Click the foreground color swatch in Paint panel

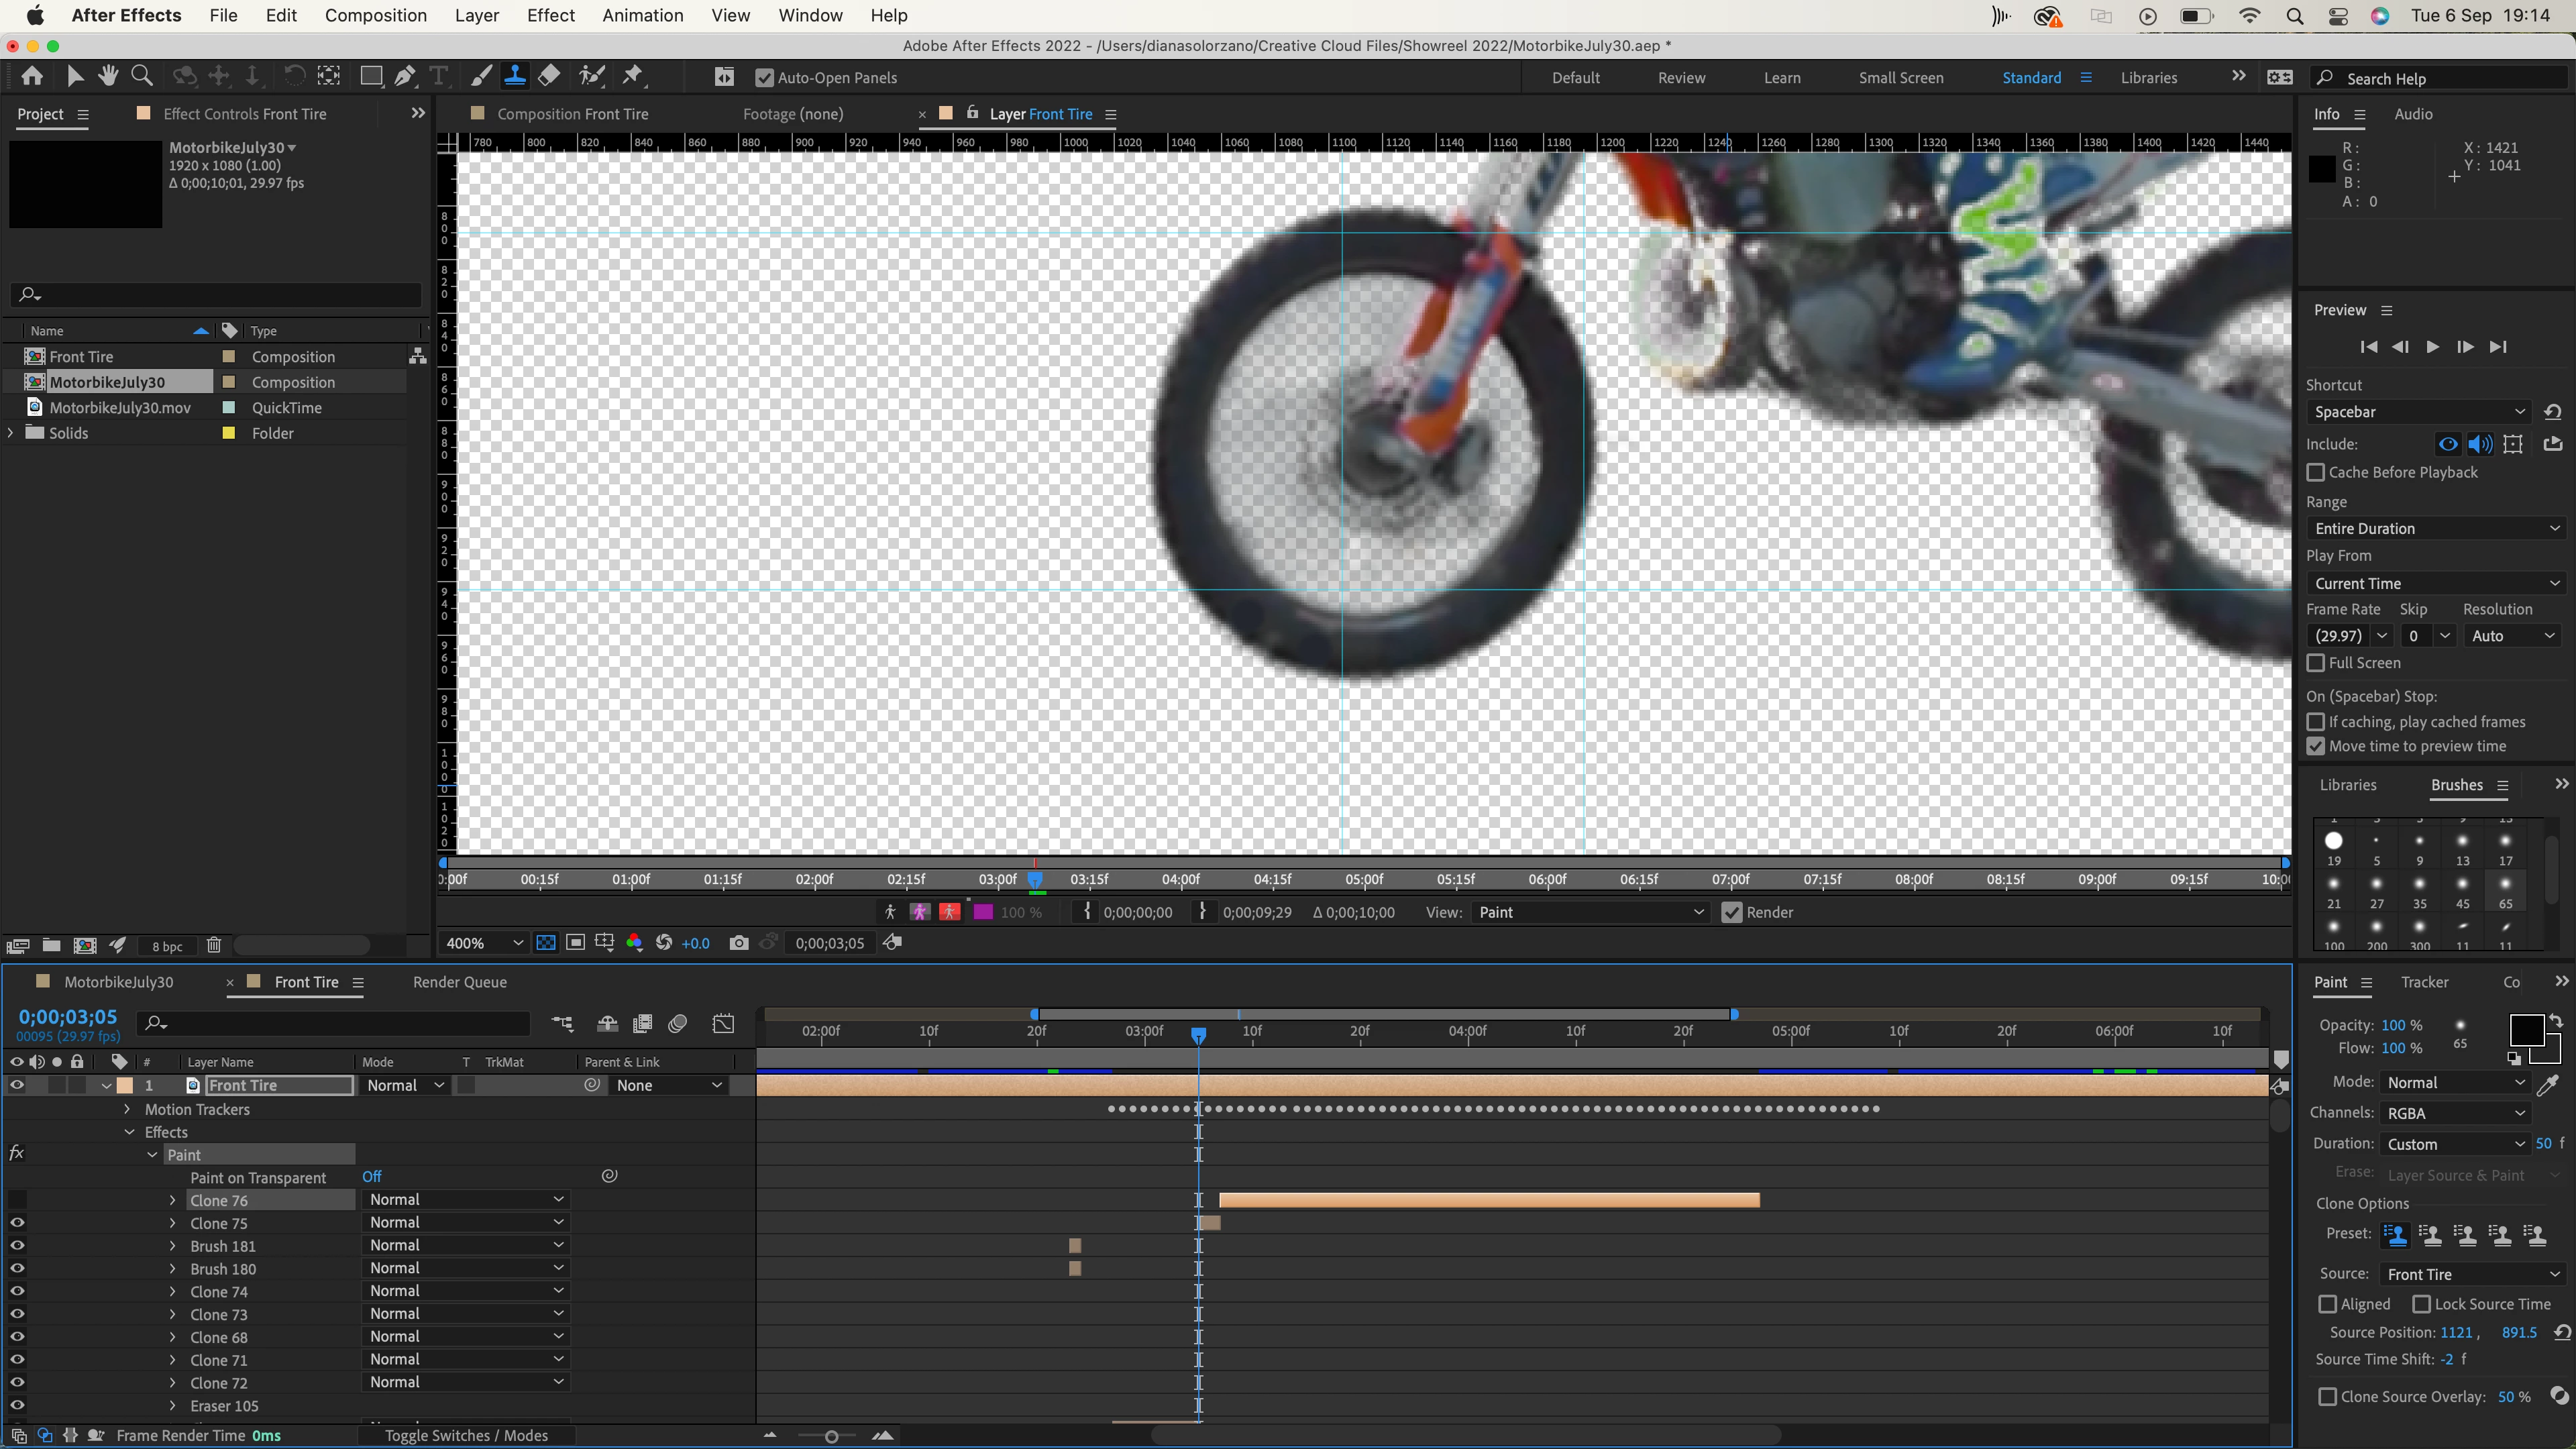[2526, 1030]
